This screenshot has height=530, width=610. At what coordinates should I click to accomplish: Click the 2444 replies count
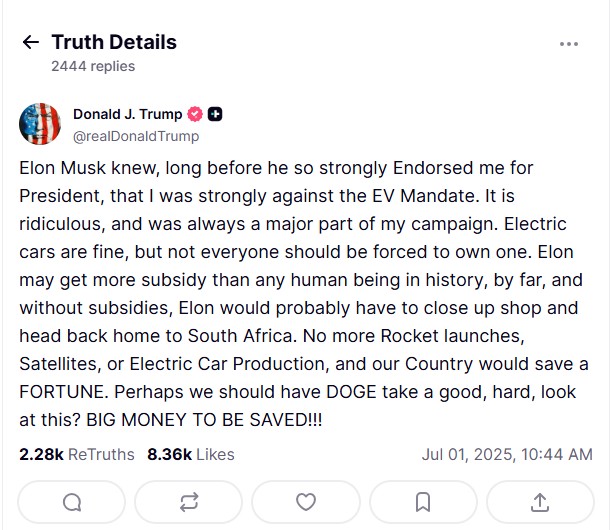click(93, 66)
